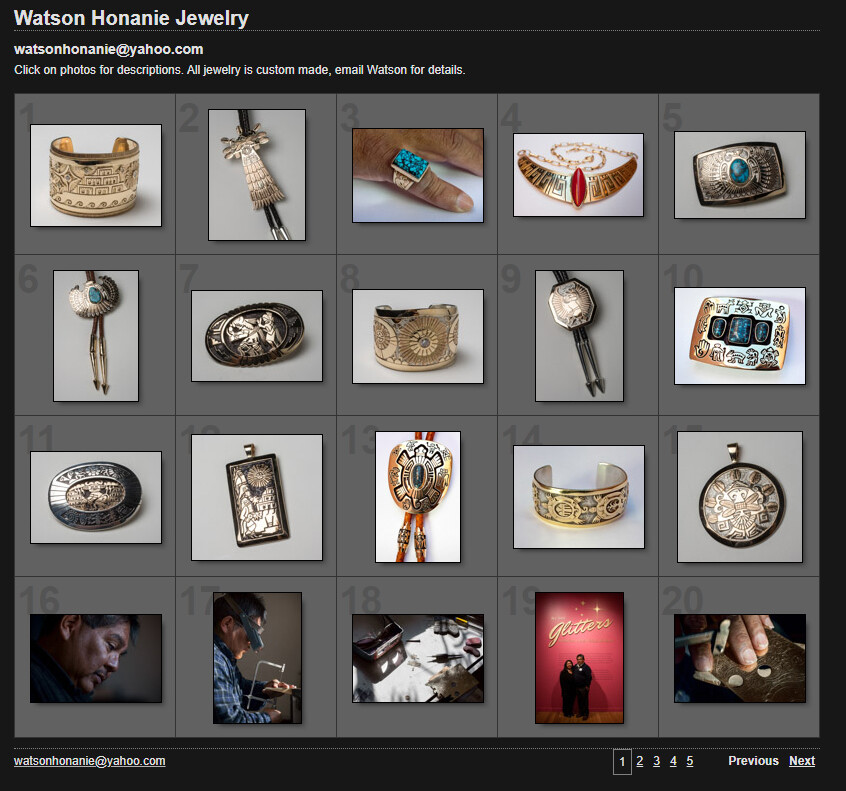This screenshot has width=846, height=791.
Task: Open the rectangular pendant photo numbered 12
Action: click(257, 497)
